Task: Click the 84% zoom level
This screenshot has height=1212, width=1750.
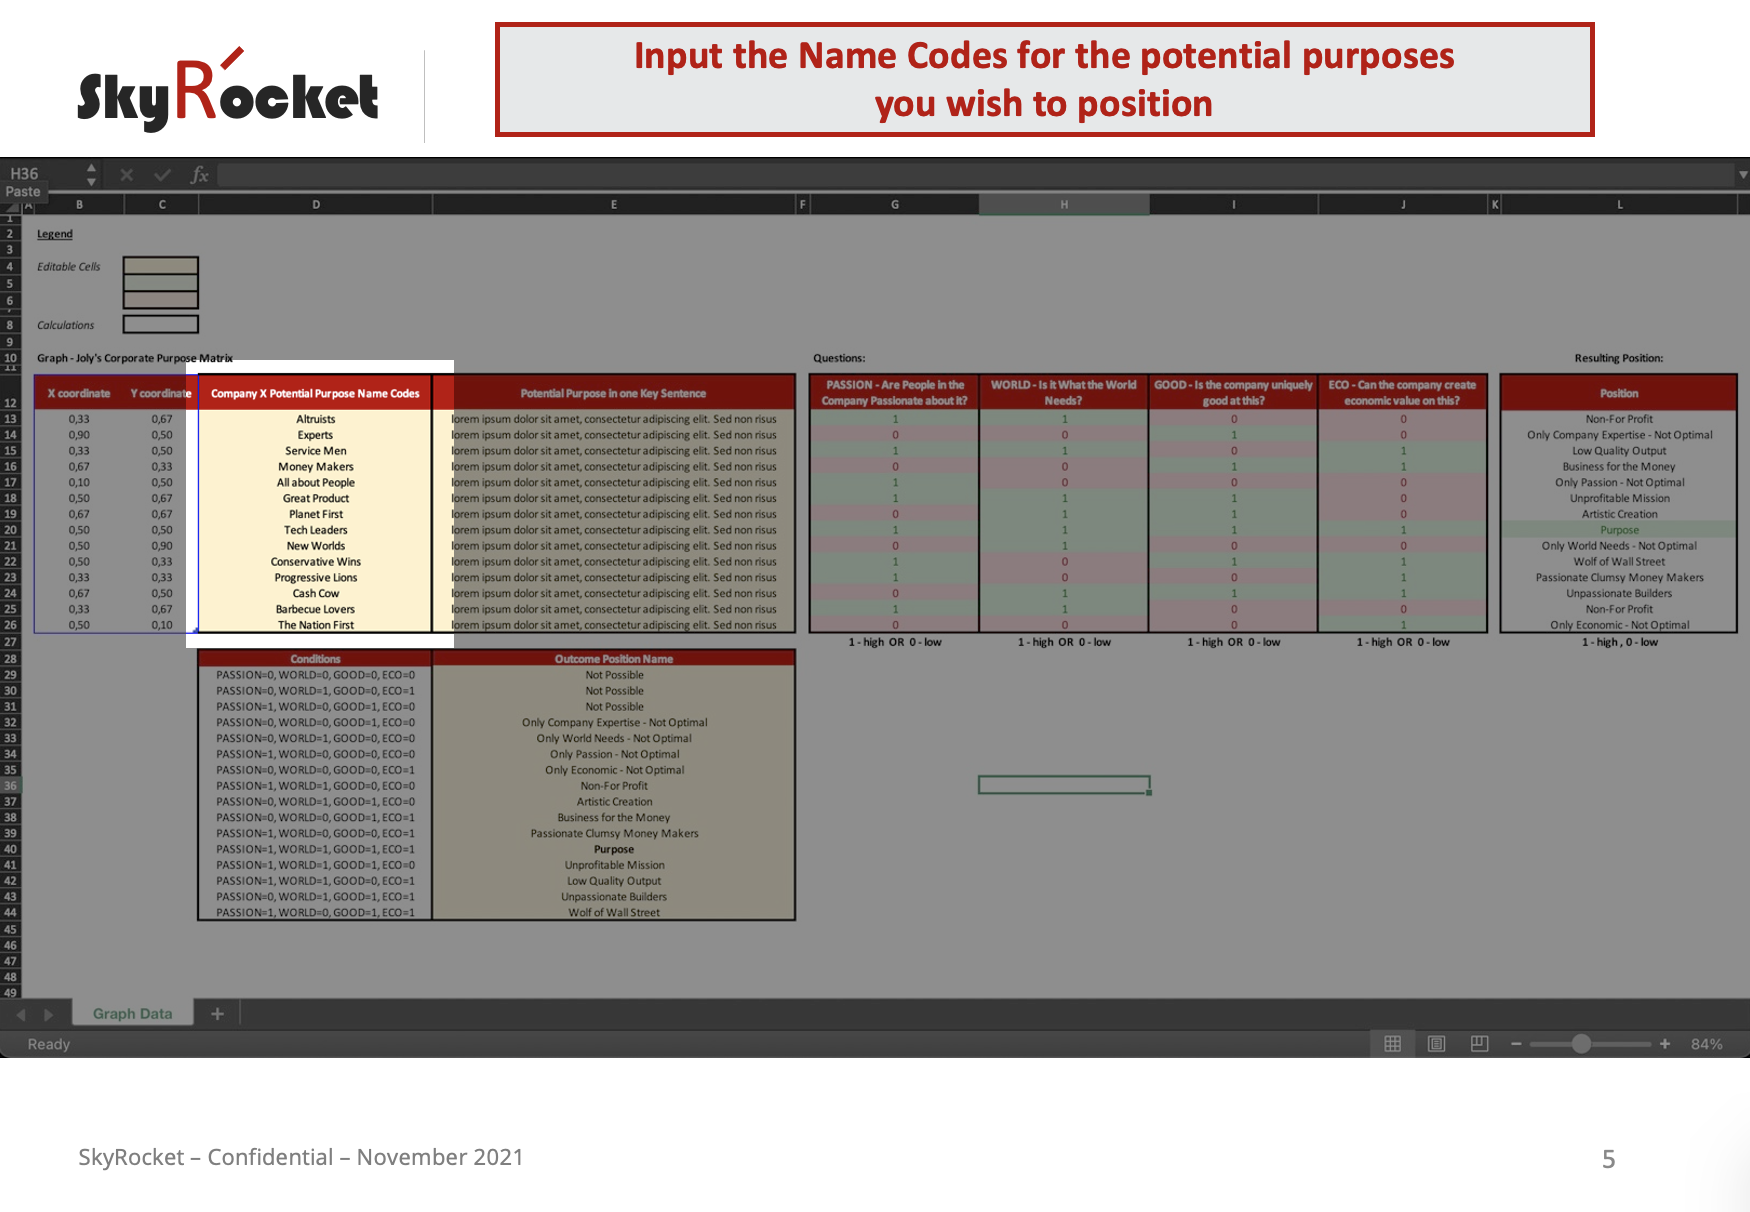Action: click(x=1707, y=1044)
